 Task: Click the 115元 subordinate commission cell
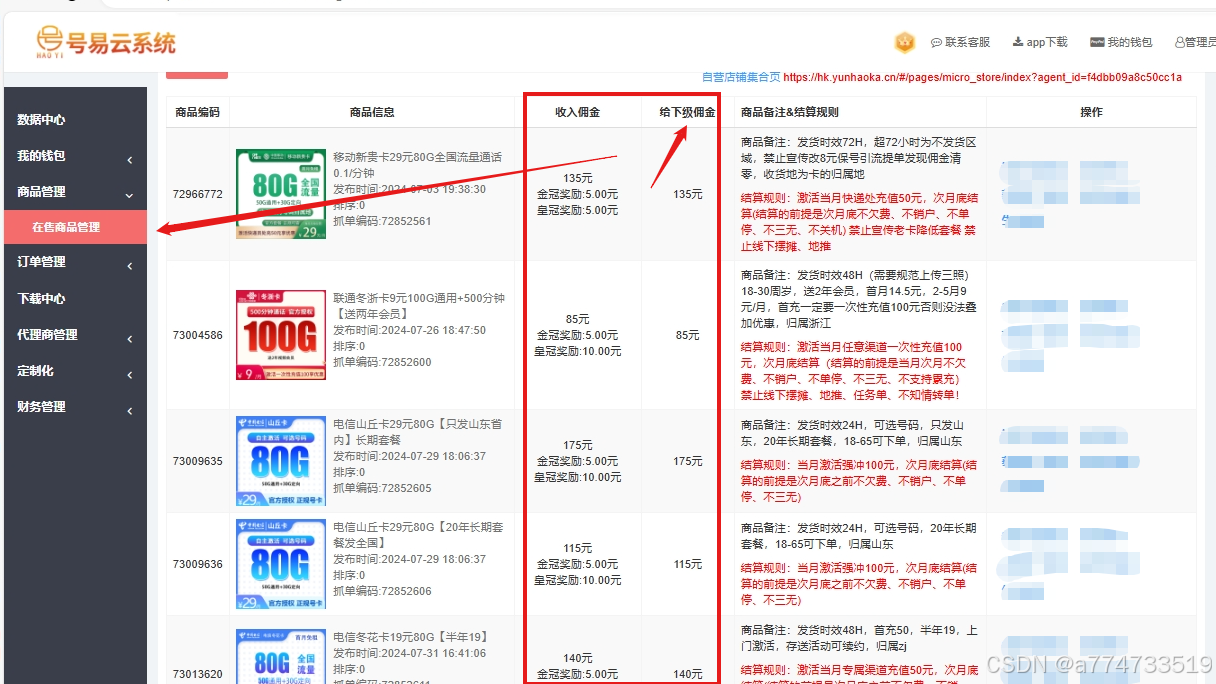[688, 564]
